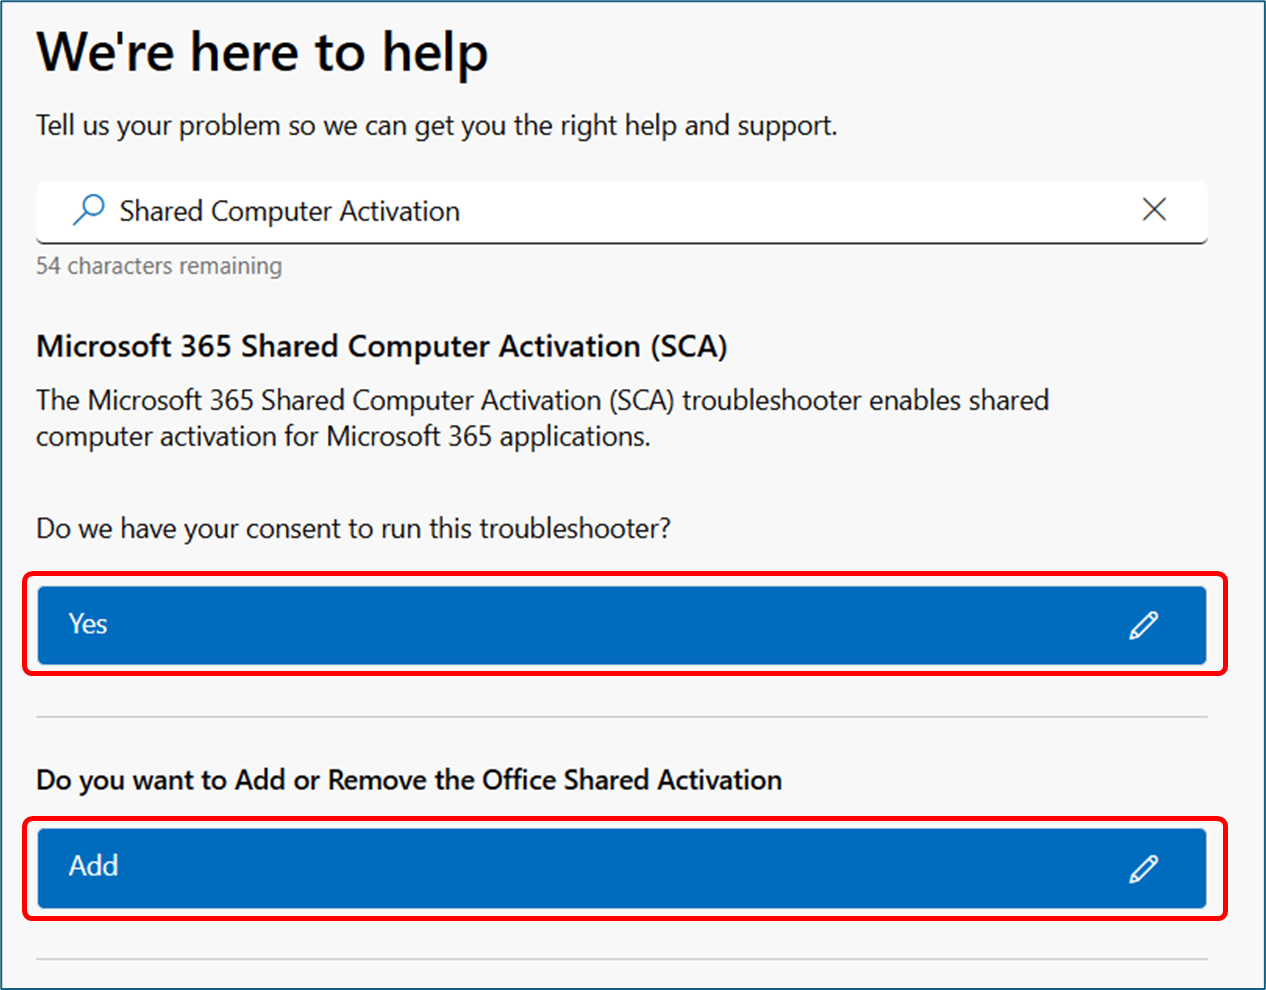Click the 'Add or Remove the Office Shared Activation' question
The width and height of the screenshot is (1266, 990).
[x=409, y=780]
